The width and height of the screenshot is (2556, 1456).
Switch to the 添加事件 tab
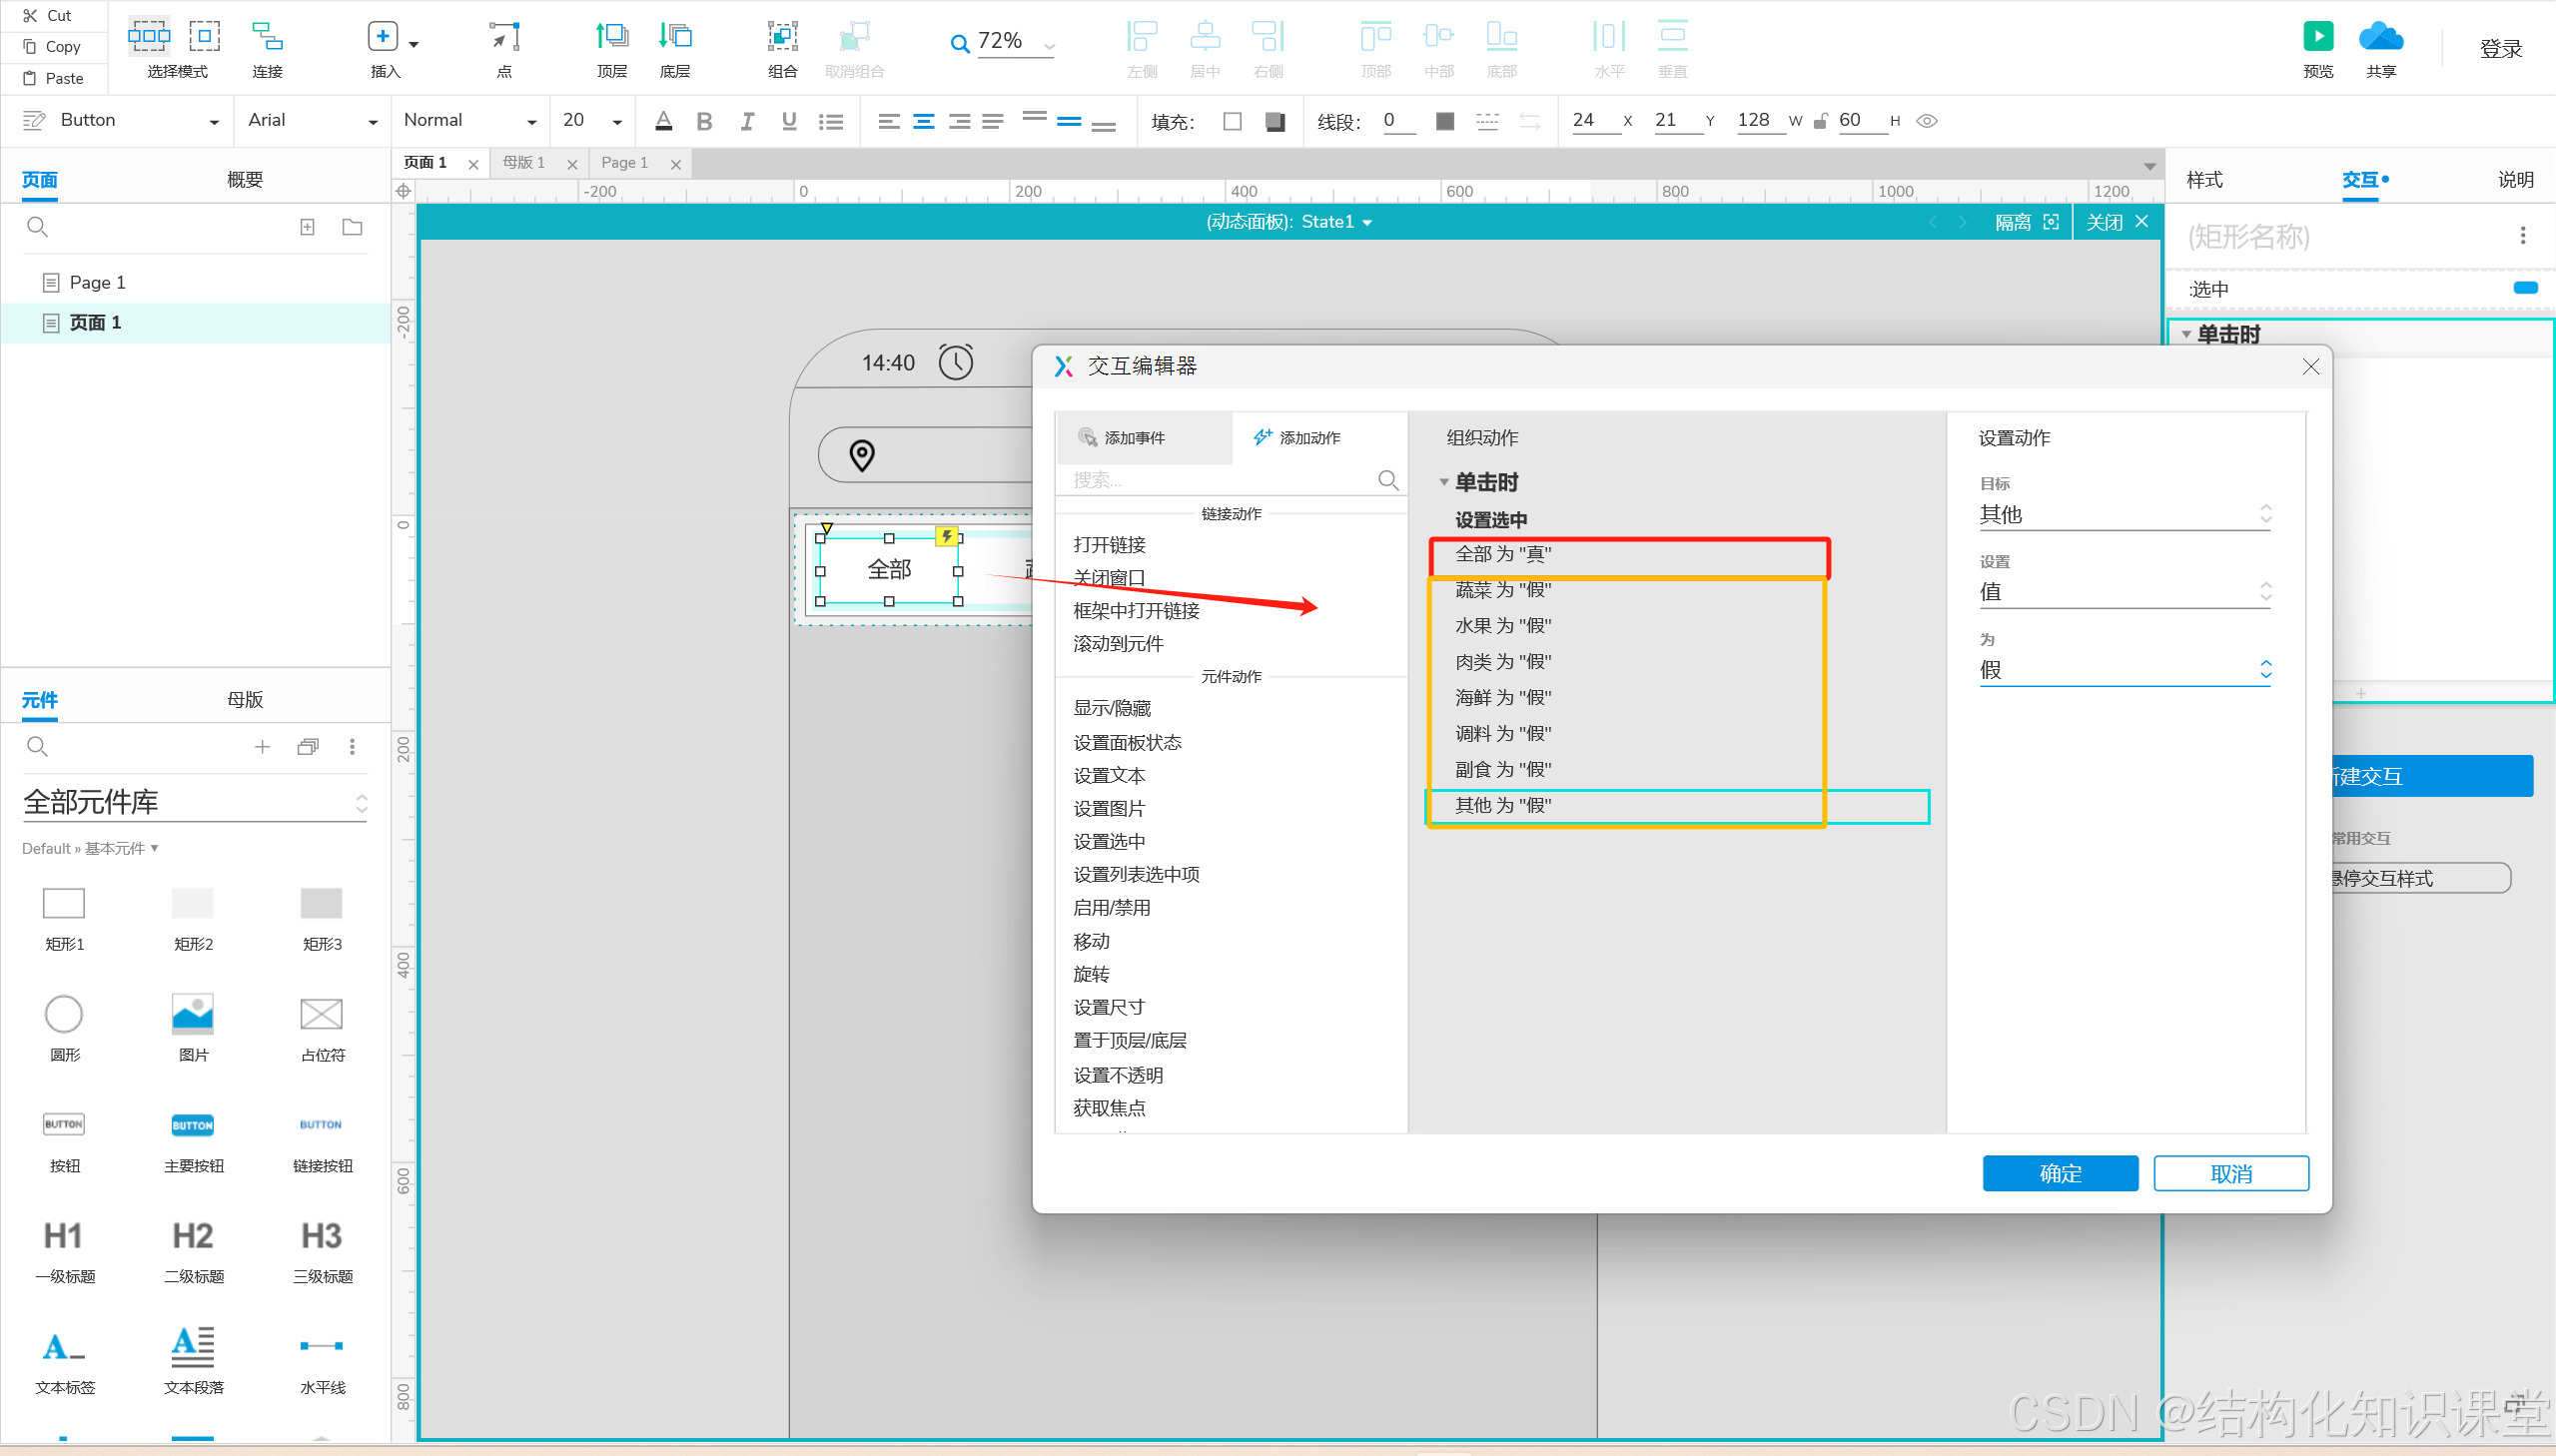tap(1143, 438)
